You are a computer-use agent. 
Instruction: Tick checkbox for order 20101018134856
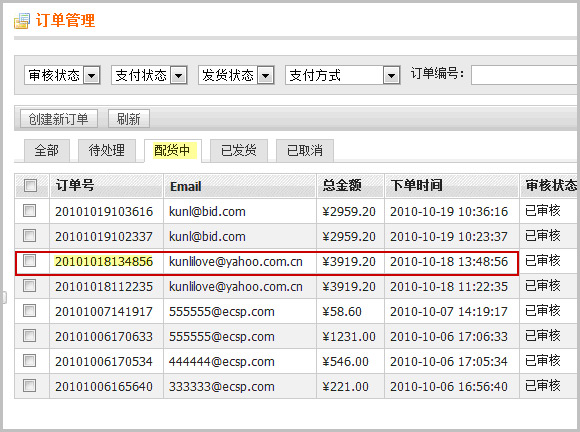(x=30, y=261)
